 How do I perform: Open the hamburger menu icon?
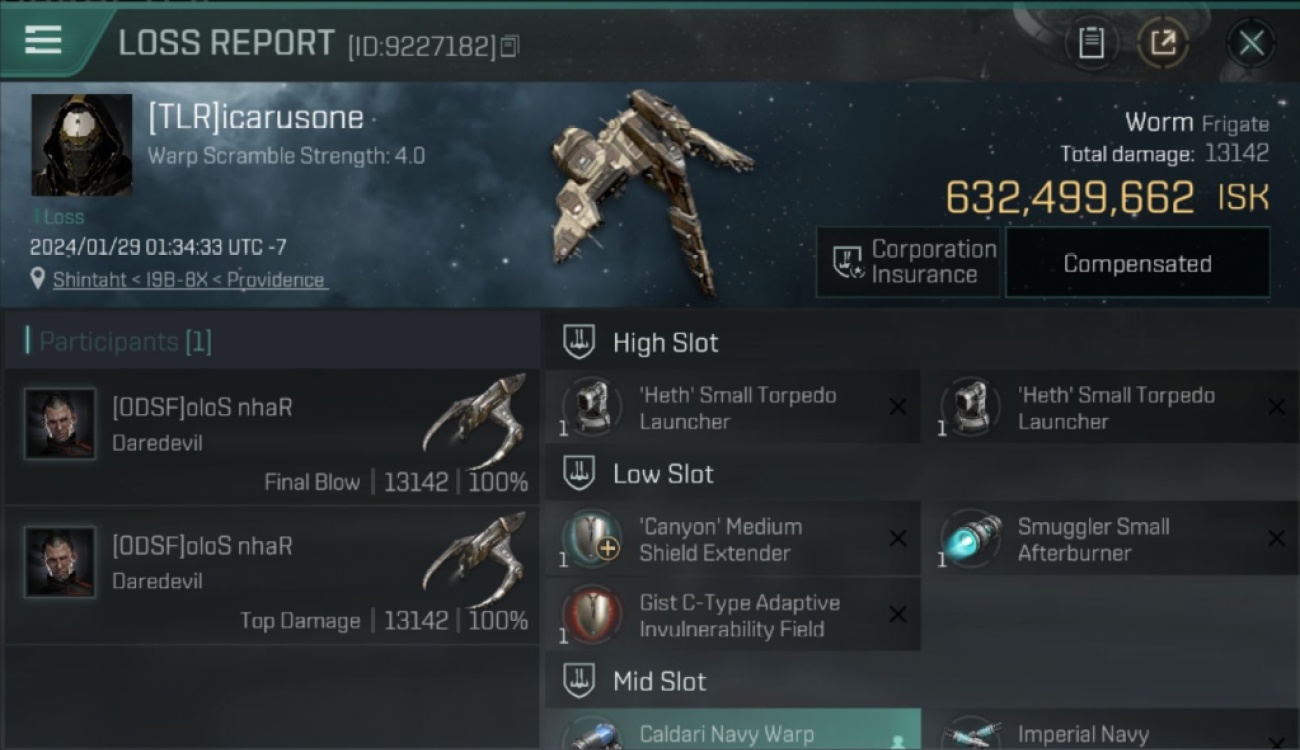pyautogui.click(x=43, y=40)
